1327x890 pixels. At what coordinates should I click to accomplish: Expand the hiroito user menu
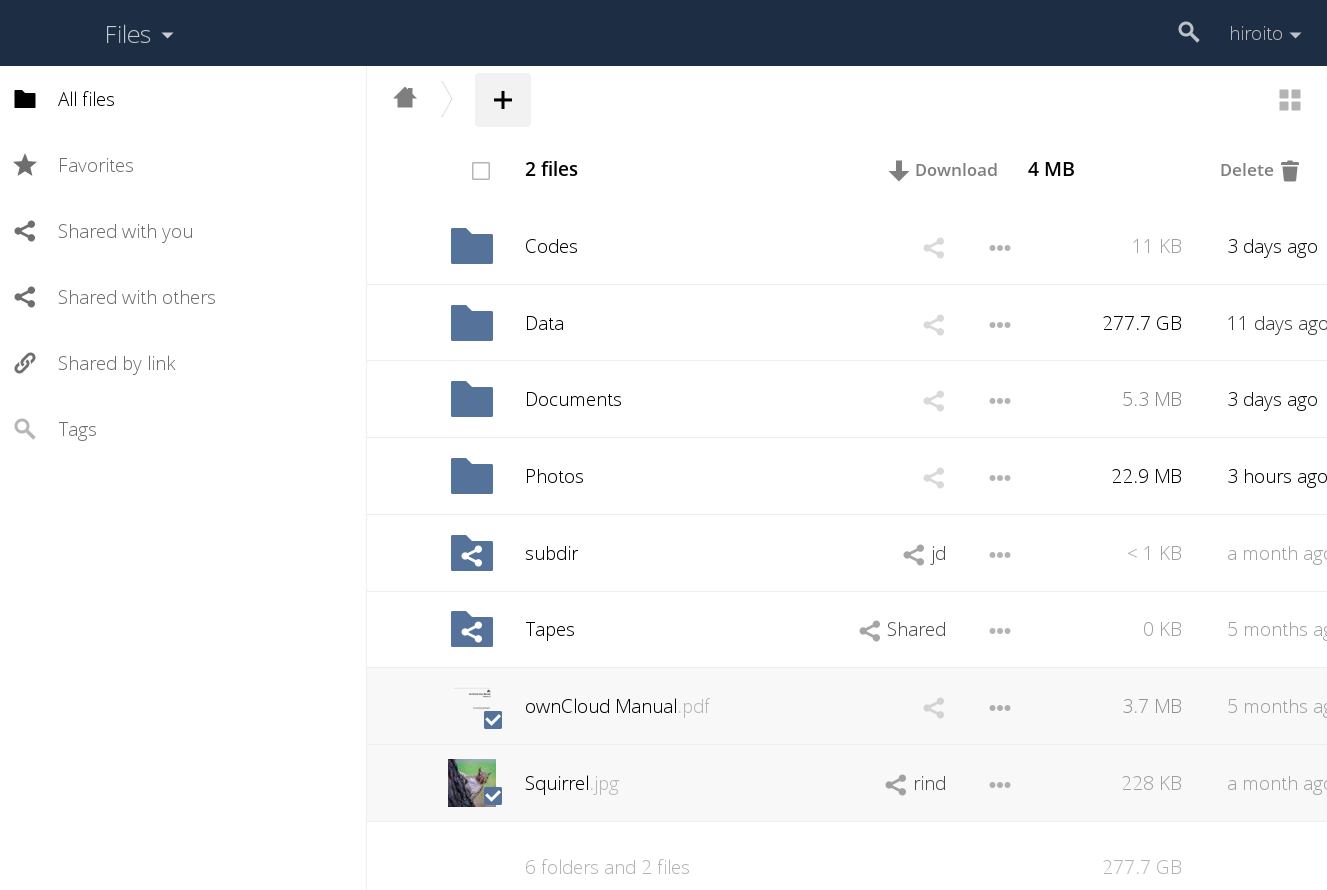click(1264, 34)
